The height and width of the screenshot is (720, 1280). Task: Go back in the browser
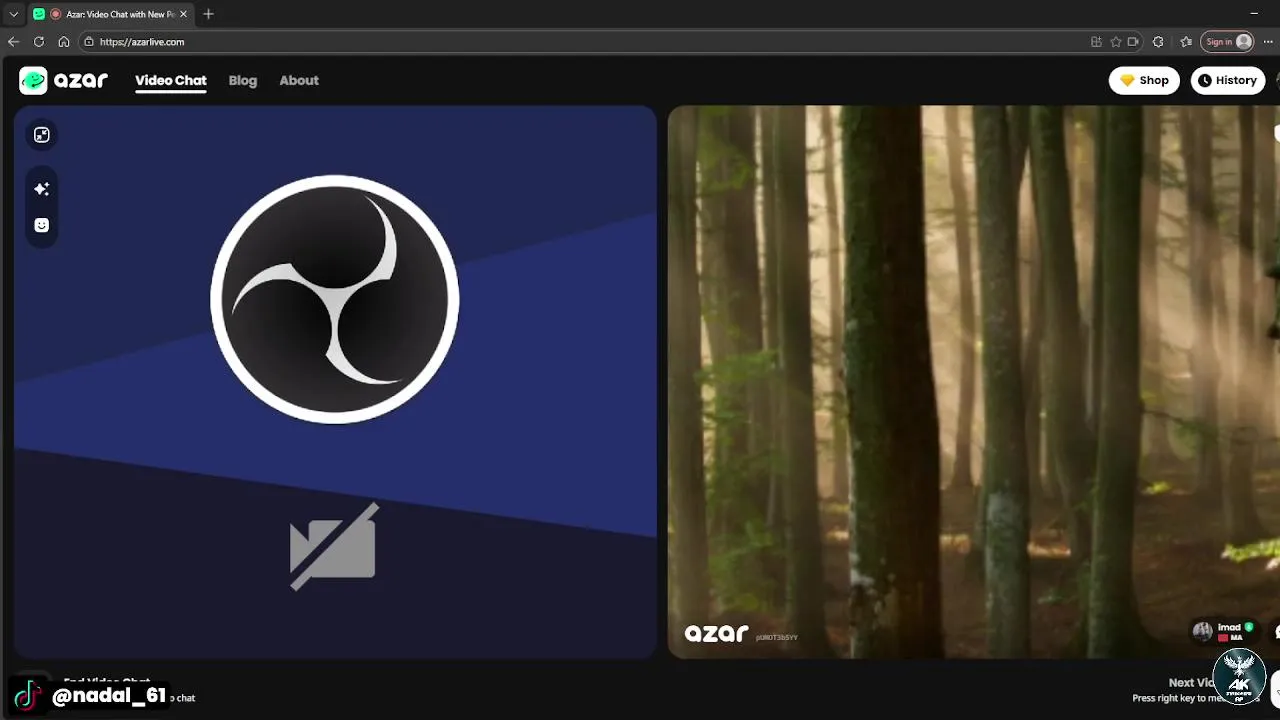(x=13, y=42)
